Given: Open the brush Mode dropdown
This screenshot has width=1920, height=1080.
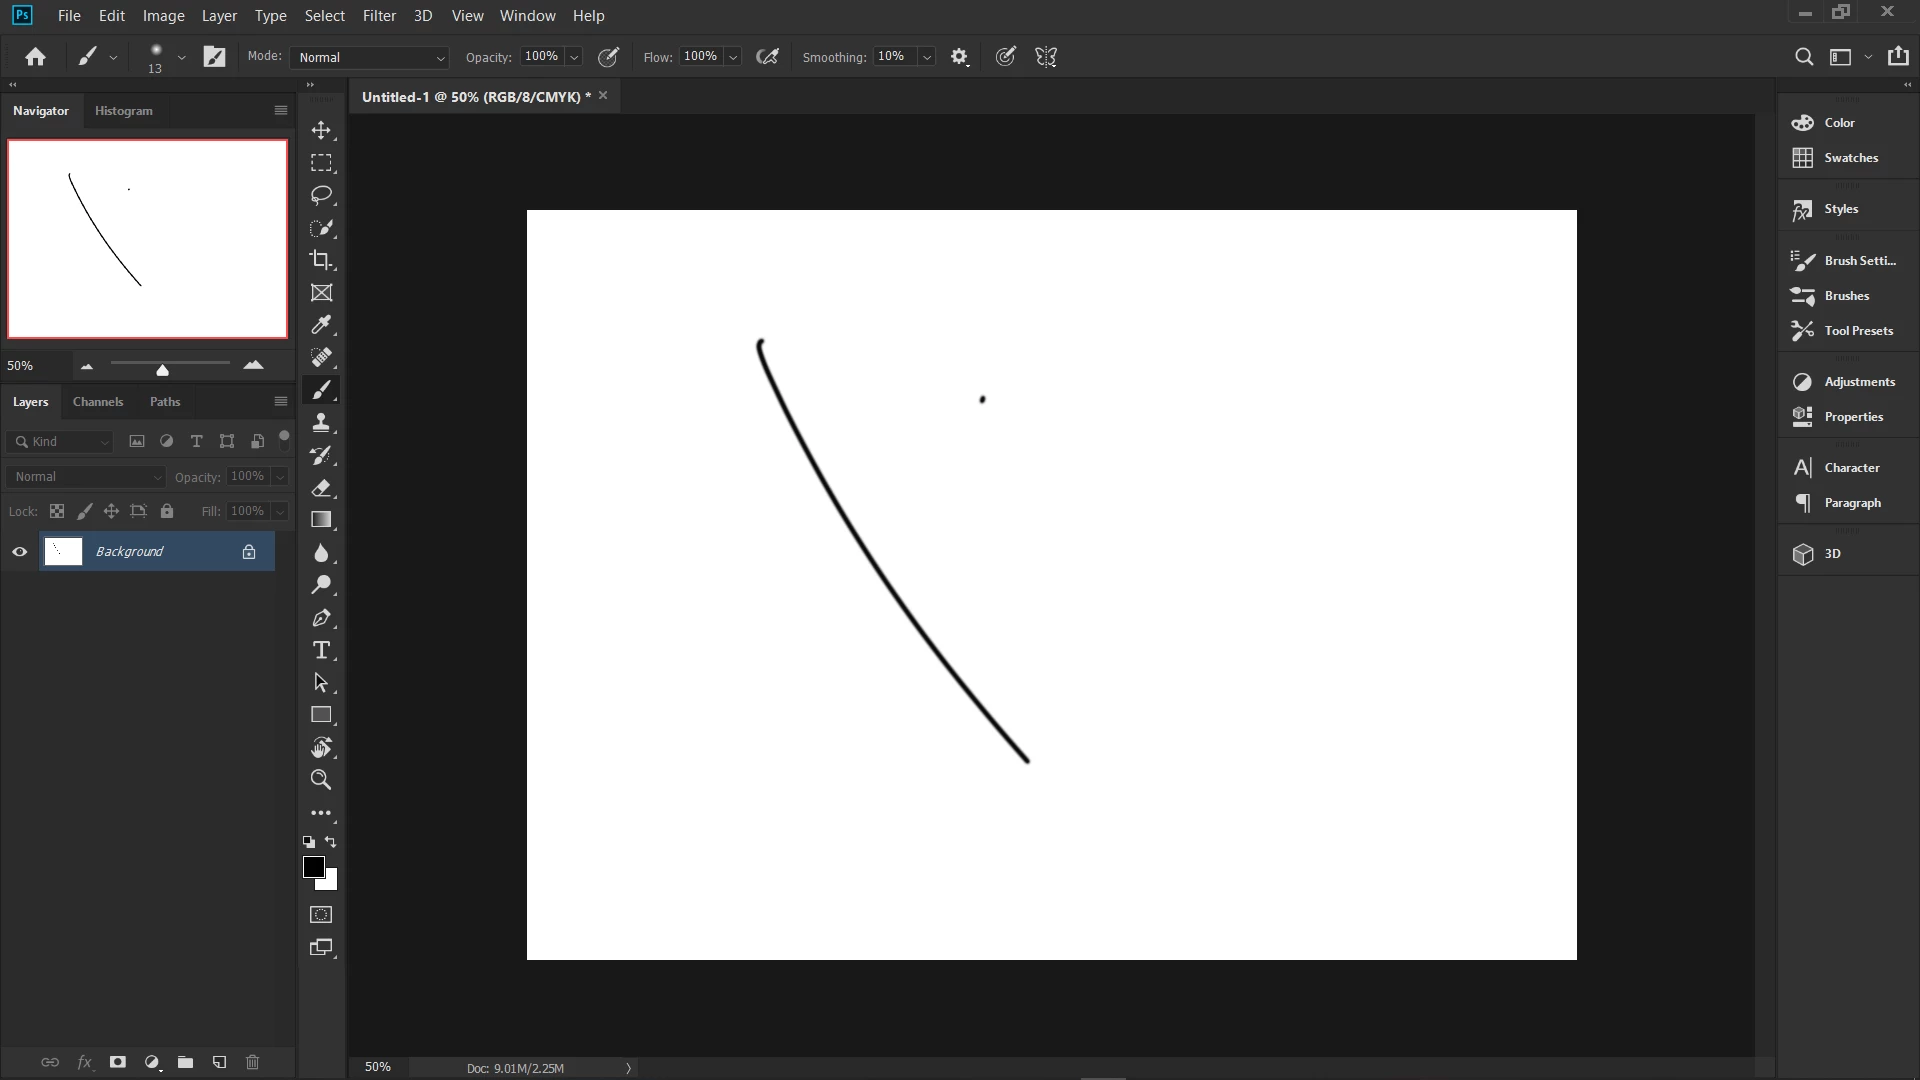Looking at the screenshot, I should pos(370,57).
